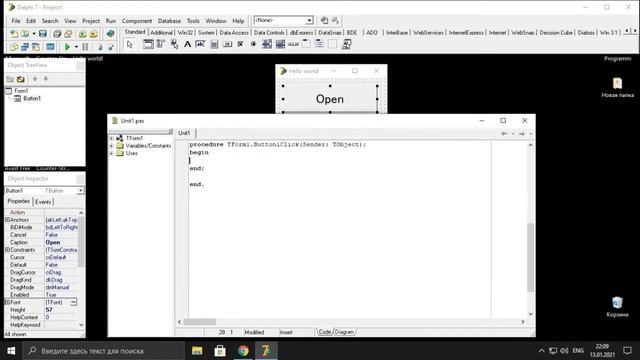Image resolution: width=640 pixels, height=360 pixels.
Task: Click the Open file toolbar icon
Action: (x=25, y=34)
